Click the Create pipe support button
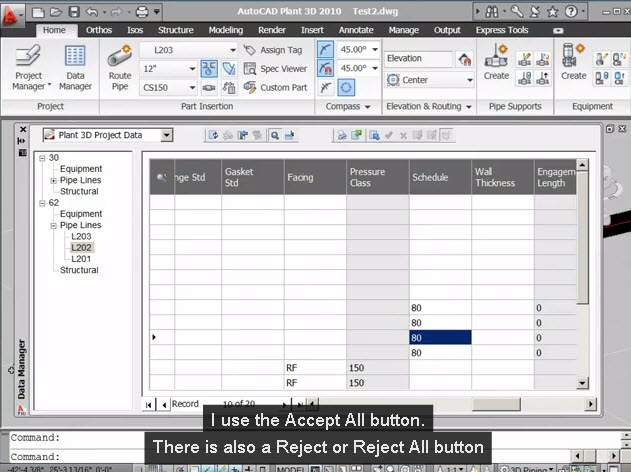The width and height of the screenshot is (631, 472). (x=496, y=62)
